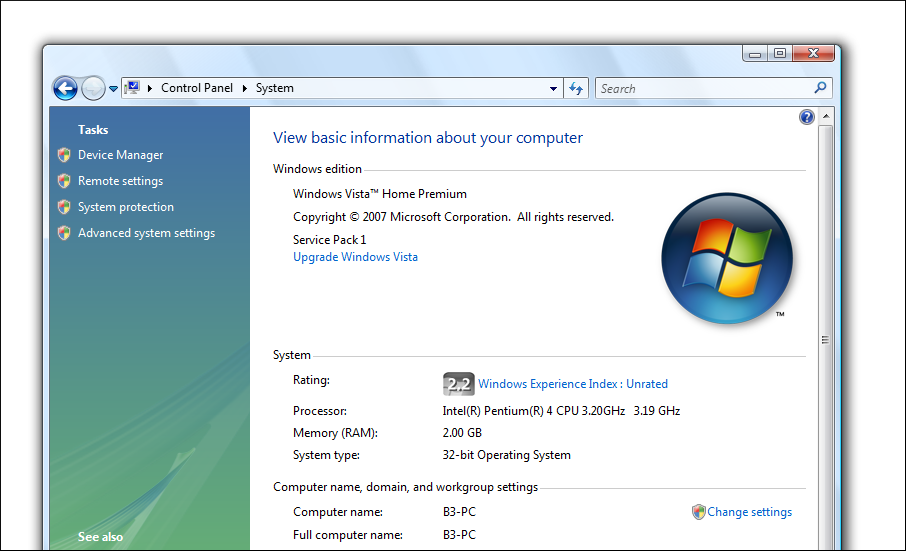Image resolution: width=906 pixels, height=551 pixels.
Task: Click Change settings for computer name
Action: (x=749, y=512)
